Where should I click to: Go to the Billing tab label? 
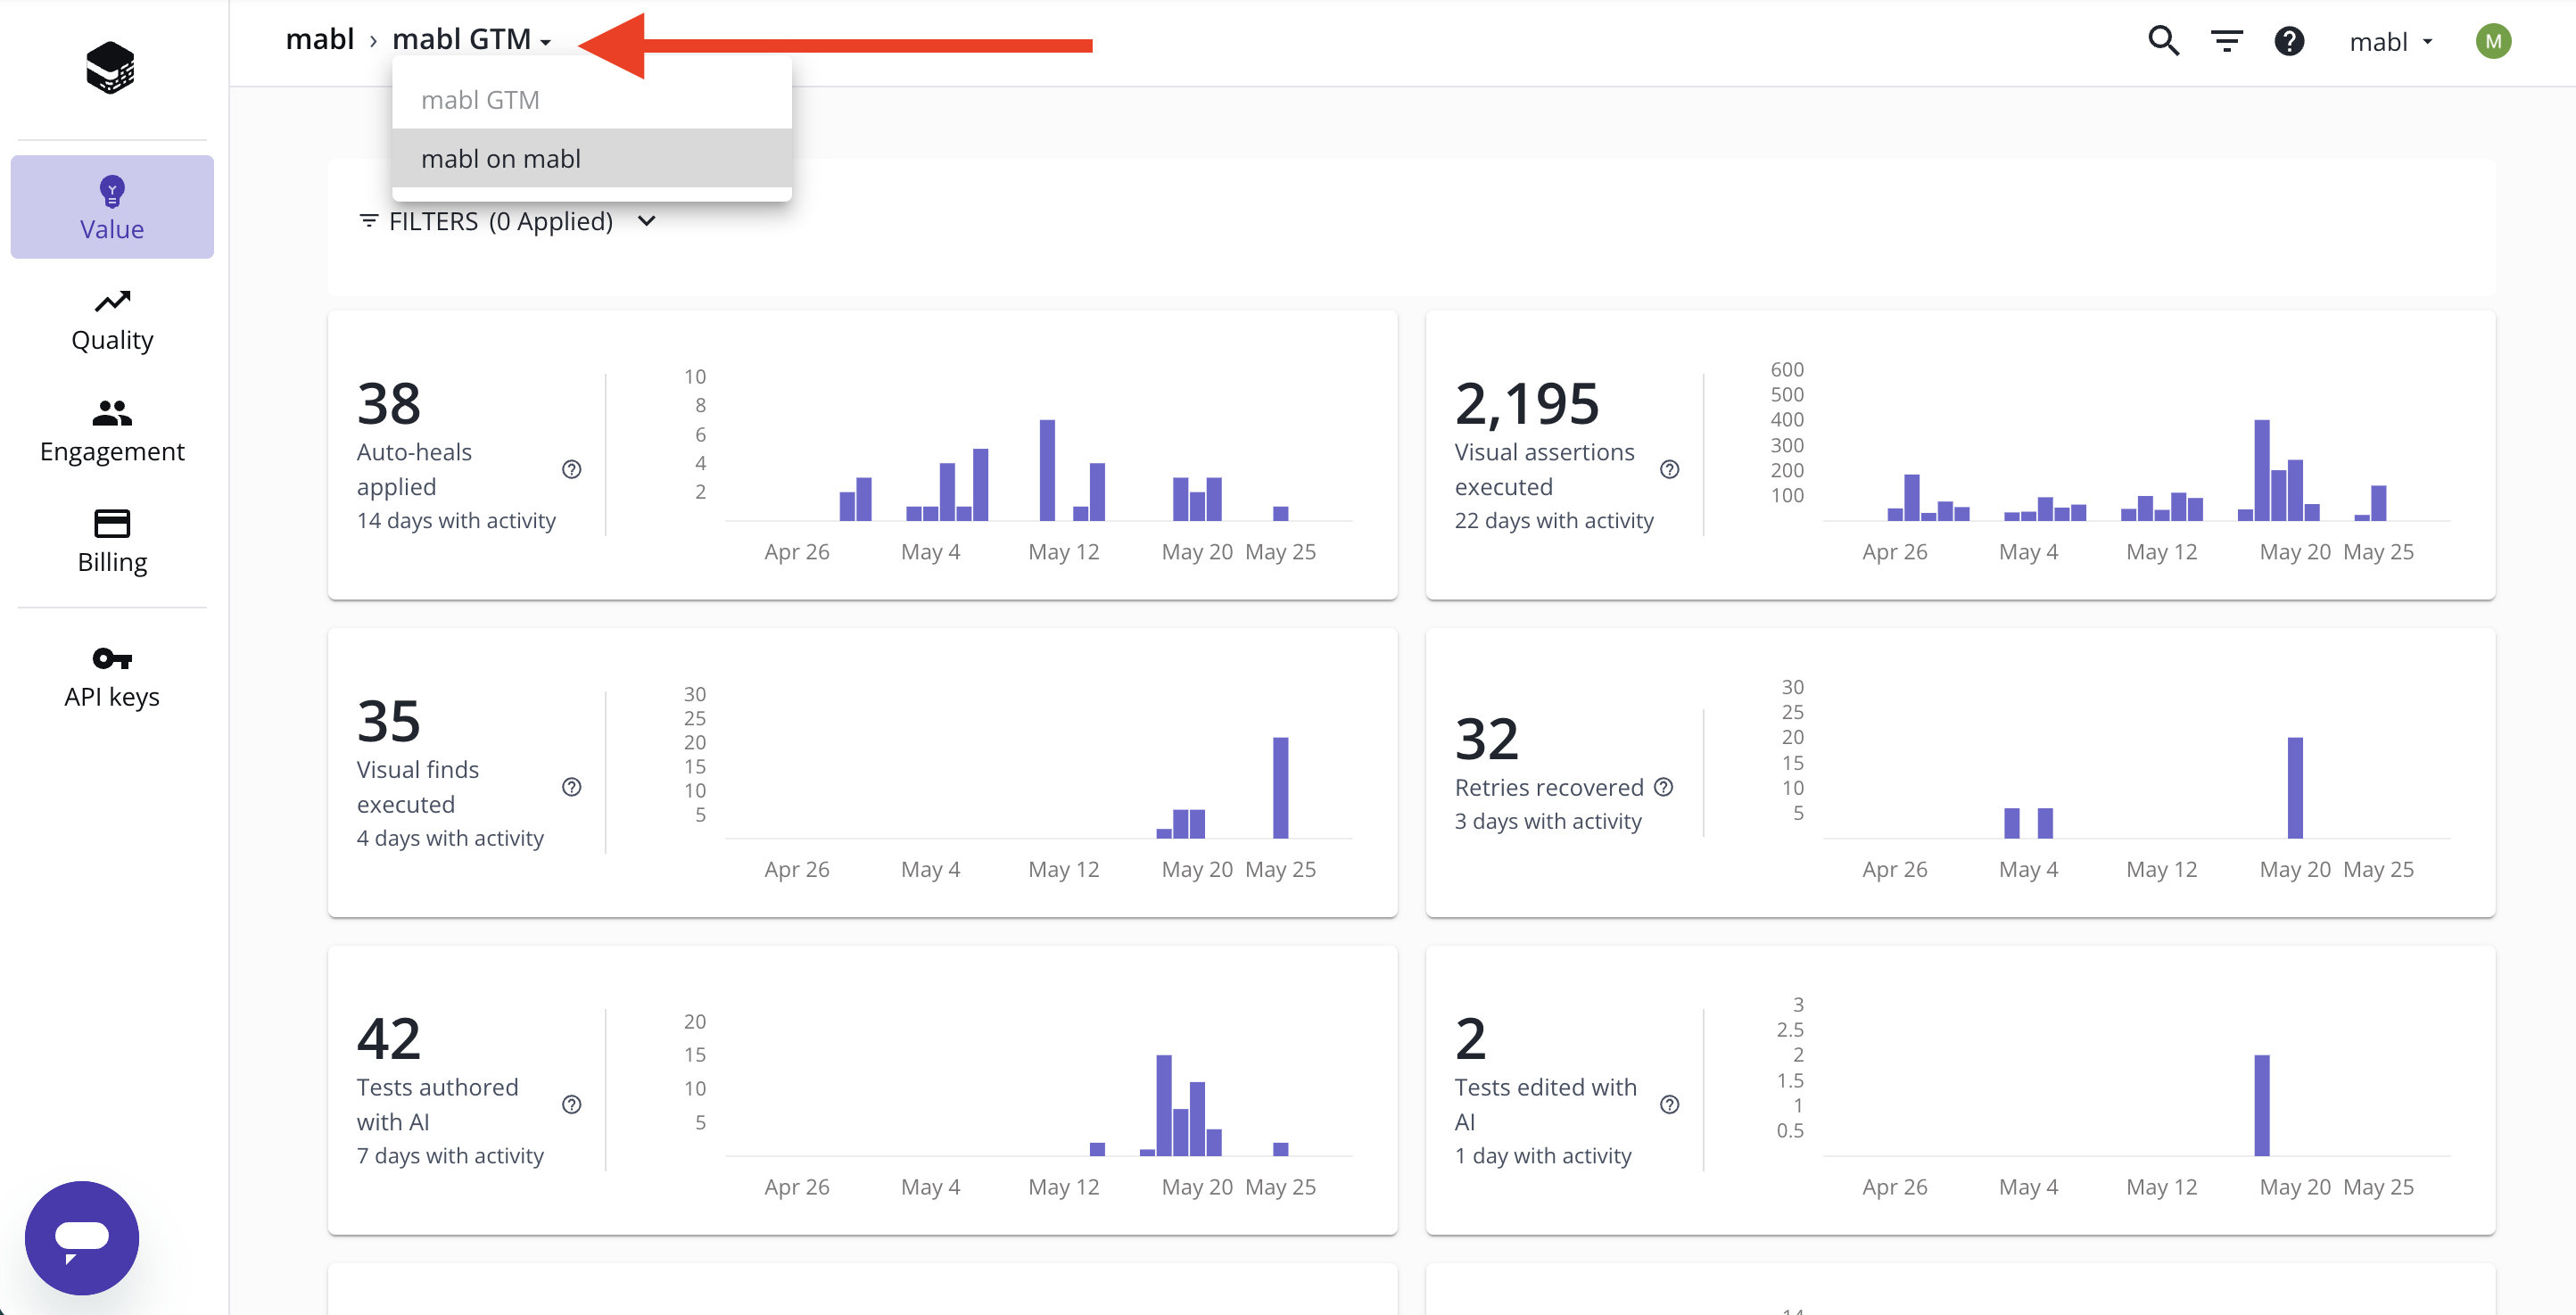click(x=112, y=562)
